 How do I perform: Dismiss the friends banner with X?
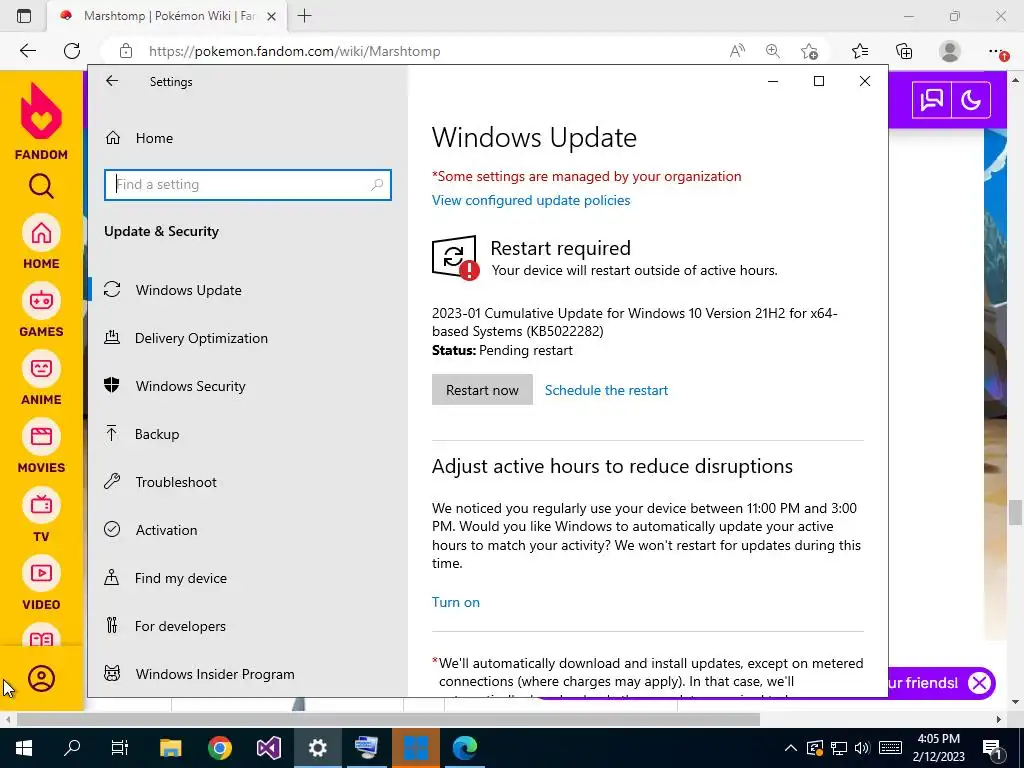click(x=979, y=683)
